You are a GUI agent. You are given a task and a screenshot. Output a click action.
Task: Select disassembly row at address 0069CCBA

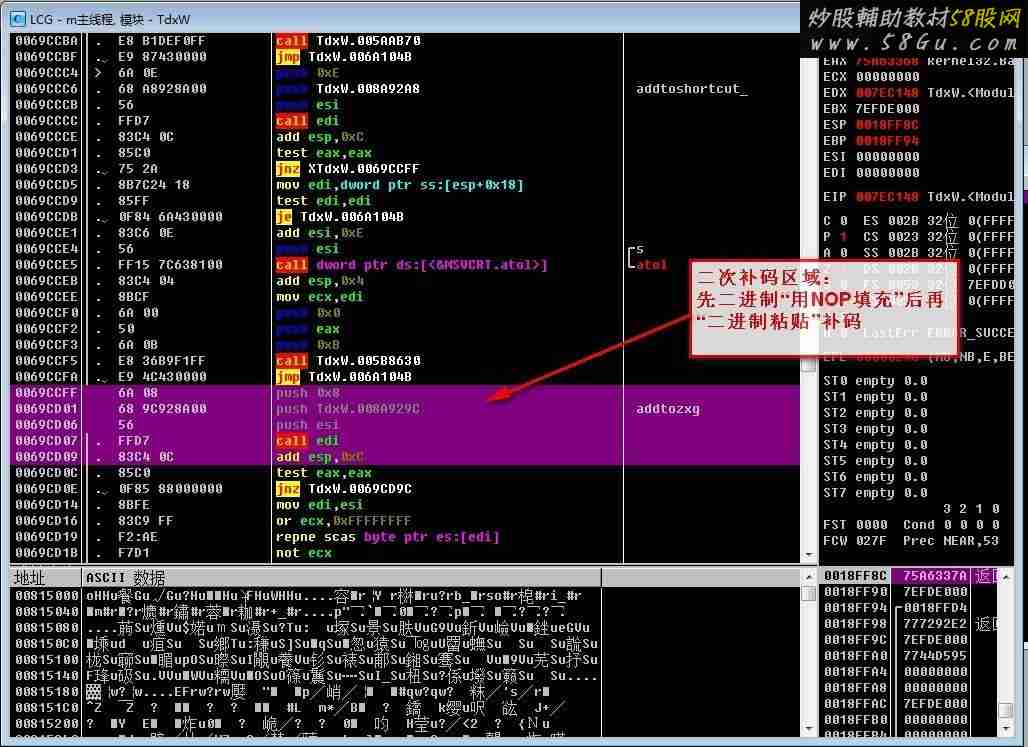point(405,41)
